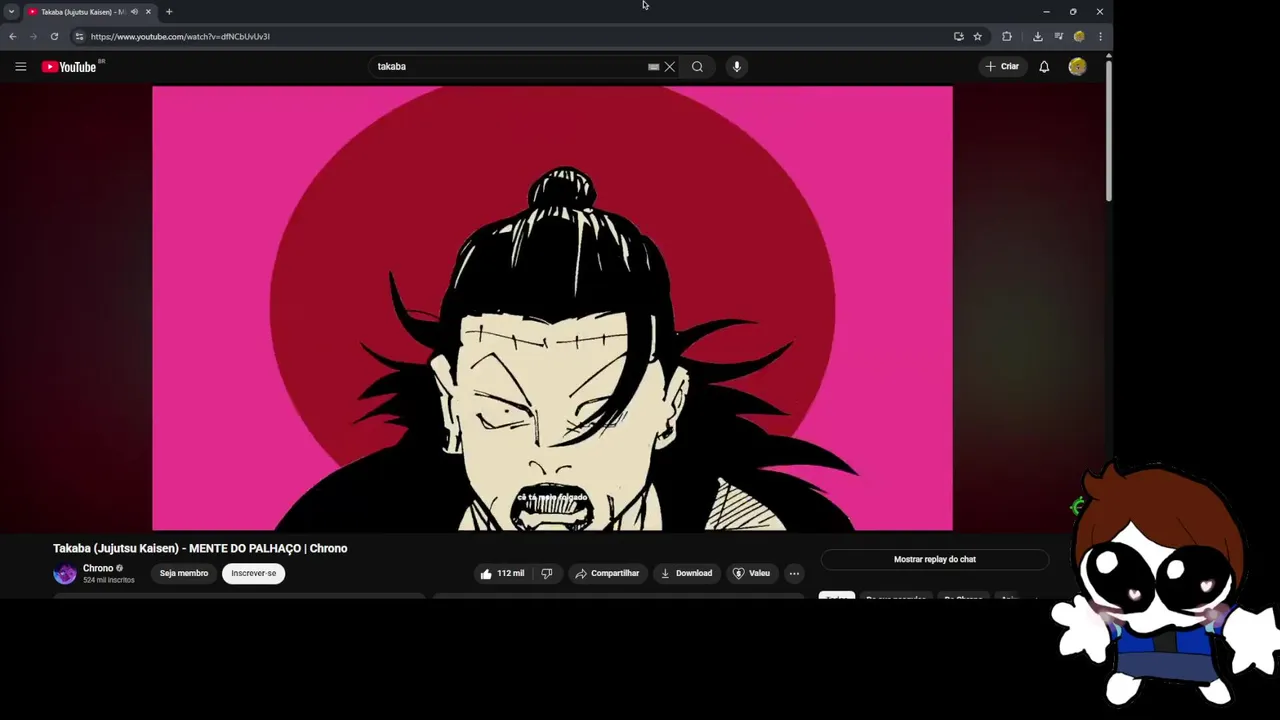Start voice search with the microphone
Image resolution: width=1280 pixels, height=720 pixels.
(x=737, y=67)
